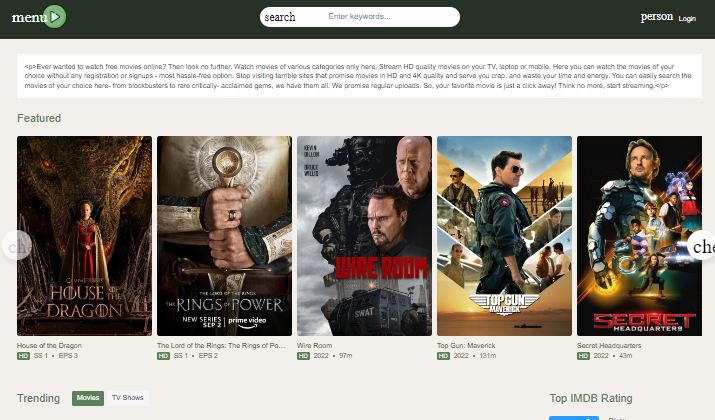The image size is (715, 420).
Task: Click HD badge under House of the Dragon
Action: click(23, 356)
